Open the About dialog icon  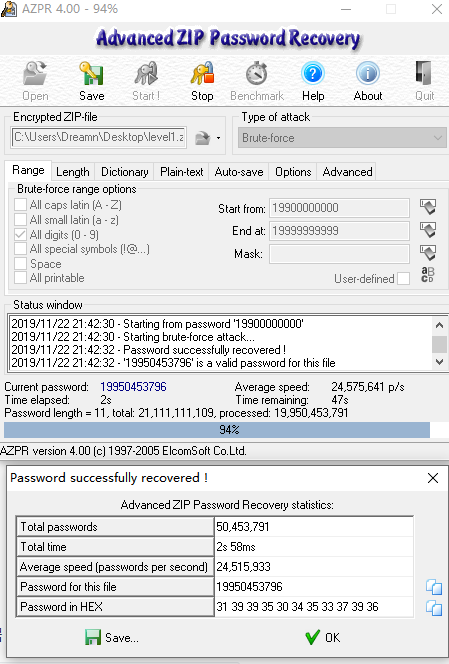point(368,81)
